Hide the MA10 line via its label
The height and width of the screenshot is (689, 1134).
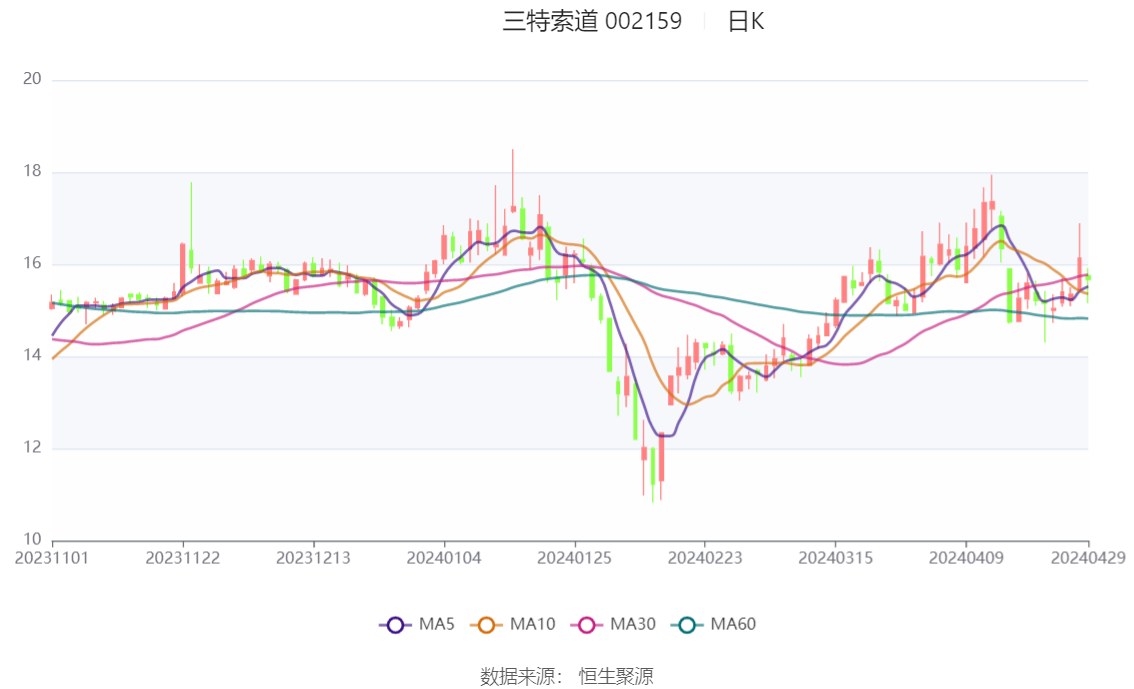532,624
